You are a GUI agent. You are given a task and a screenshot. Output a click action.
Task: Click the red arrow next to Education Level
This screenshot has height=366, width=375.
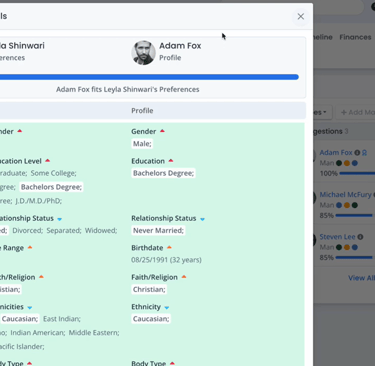tap(48, 161)
